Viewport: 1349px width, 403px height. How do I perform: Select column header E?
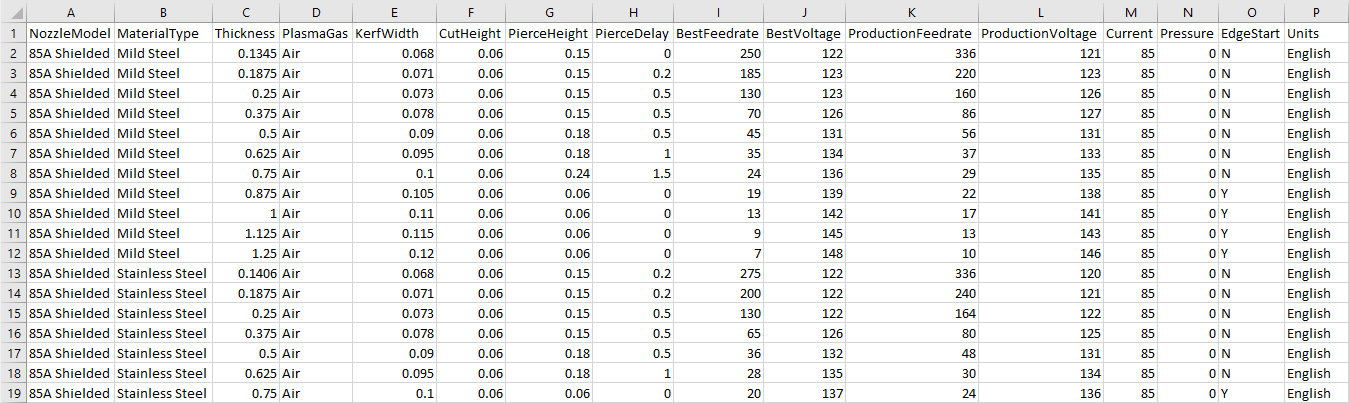click(x=394, y=11)
